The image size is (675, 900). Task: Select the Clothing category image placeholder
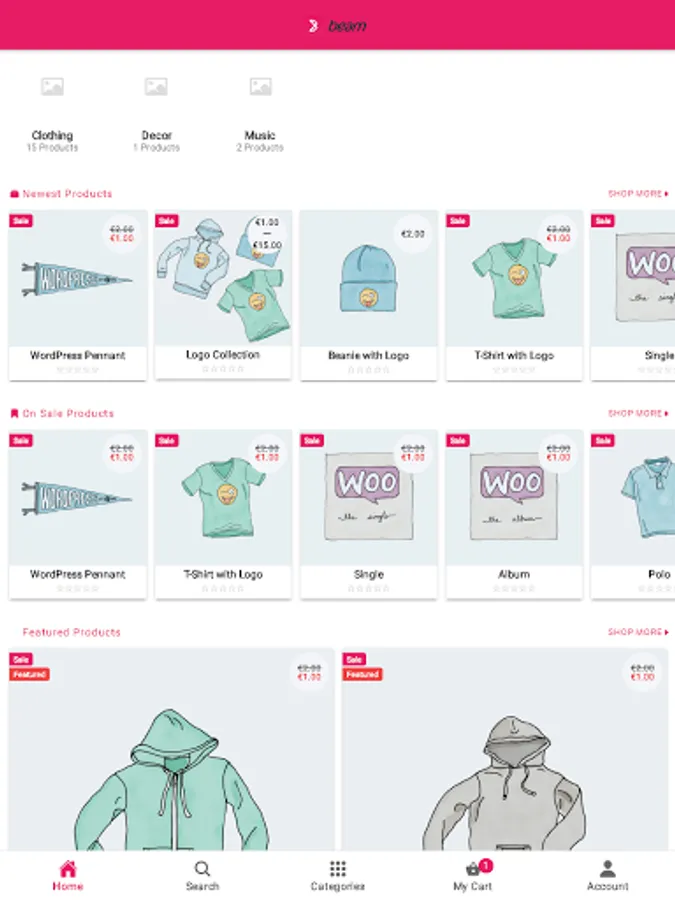pos(52,87)
